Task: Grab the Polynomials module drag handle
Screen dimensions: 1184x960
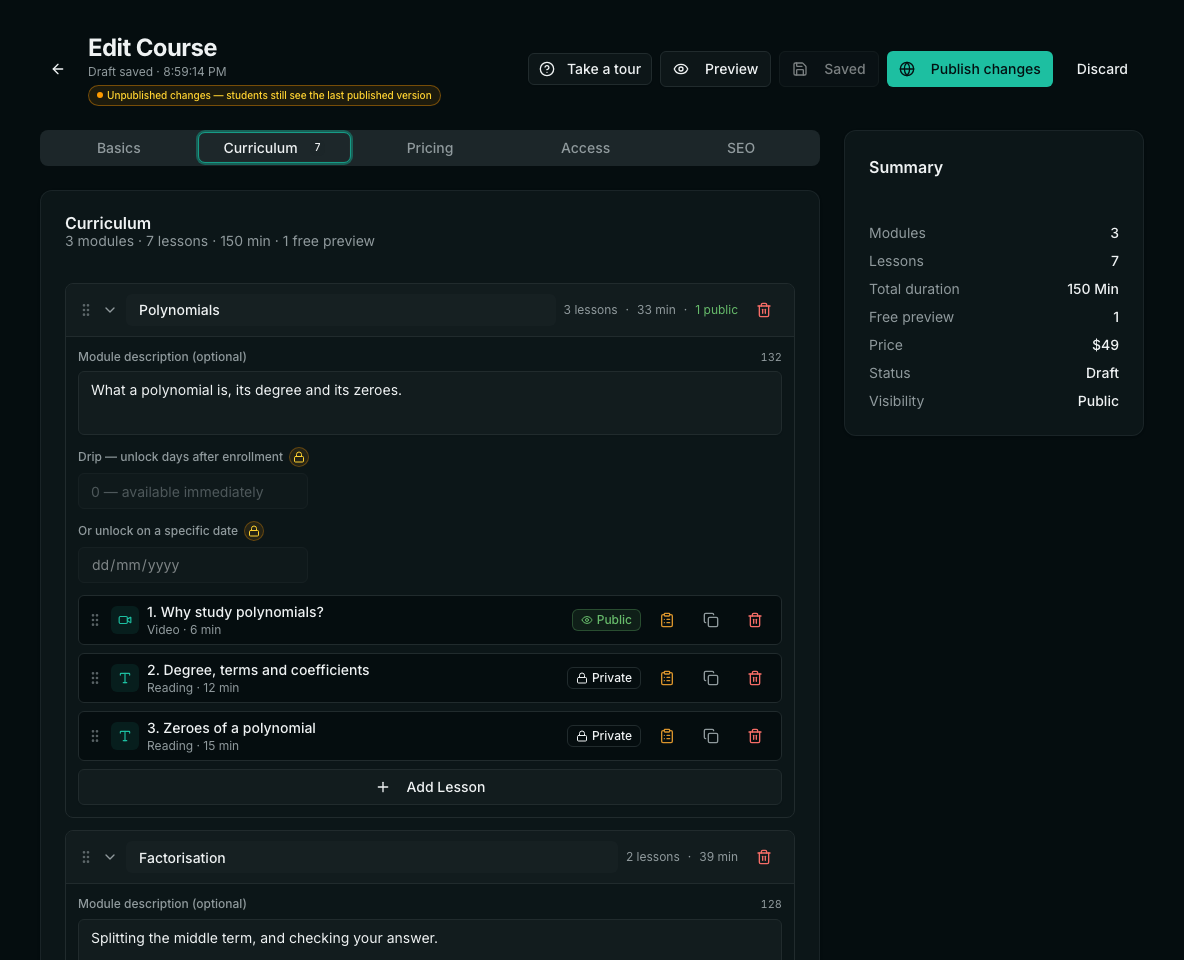Action: pyautogui.click(x=86, y=310)
